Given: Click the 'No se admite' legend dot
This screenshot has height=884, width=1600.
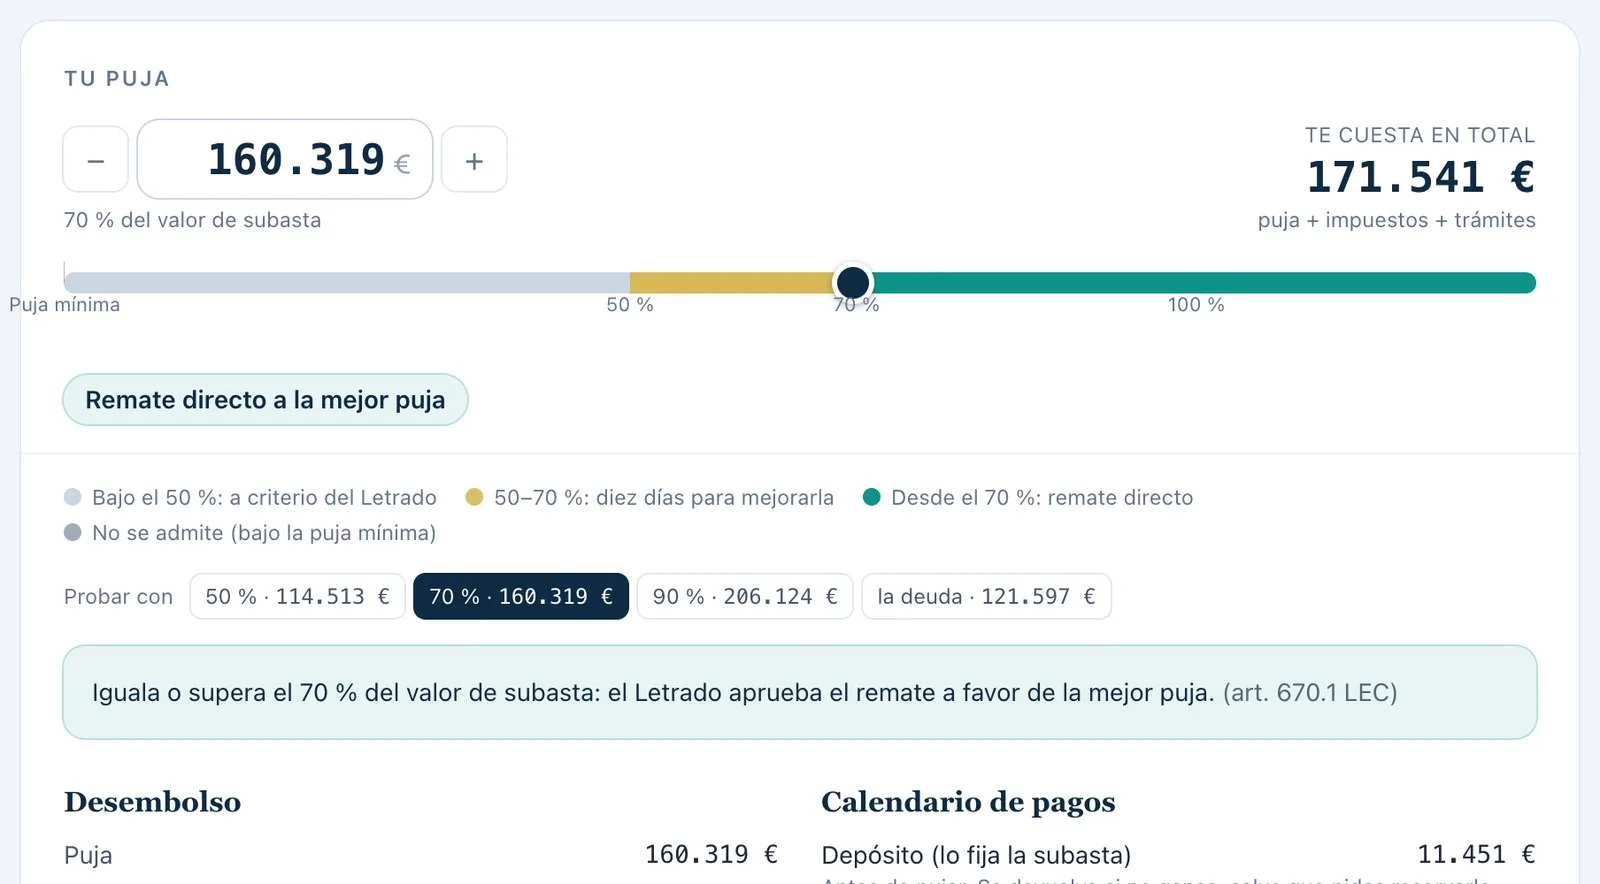Looking at the screenshot, I should pos(72,532).
